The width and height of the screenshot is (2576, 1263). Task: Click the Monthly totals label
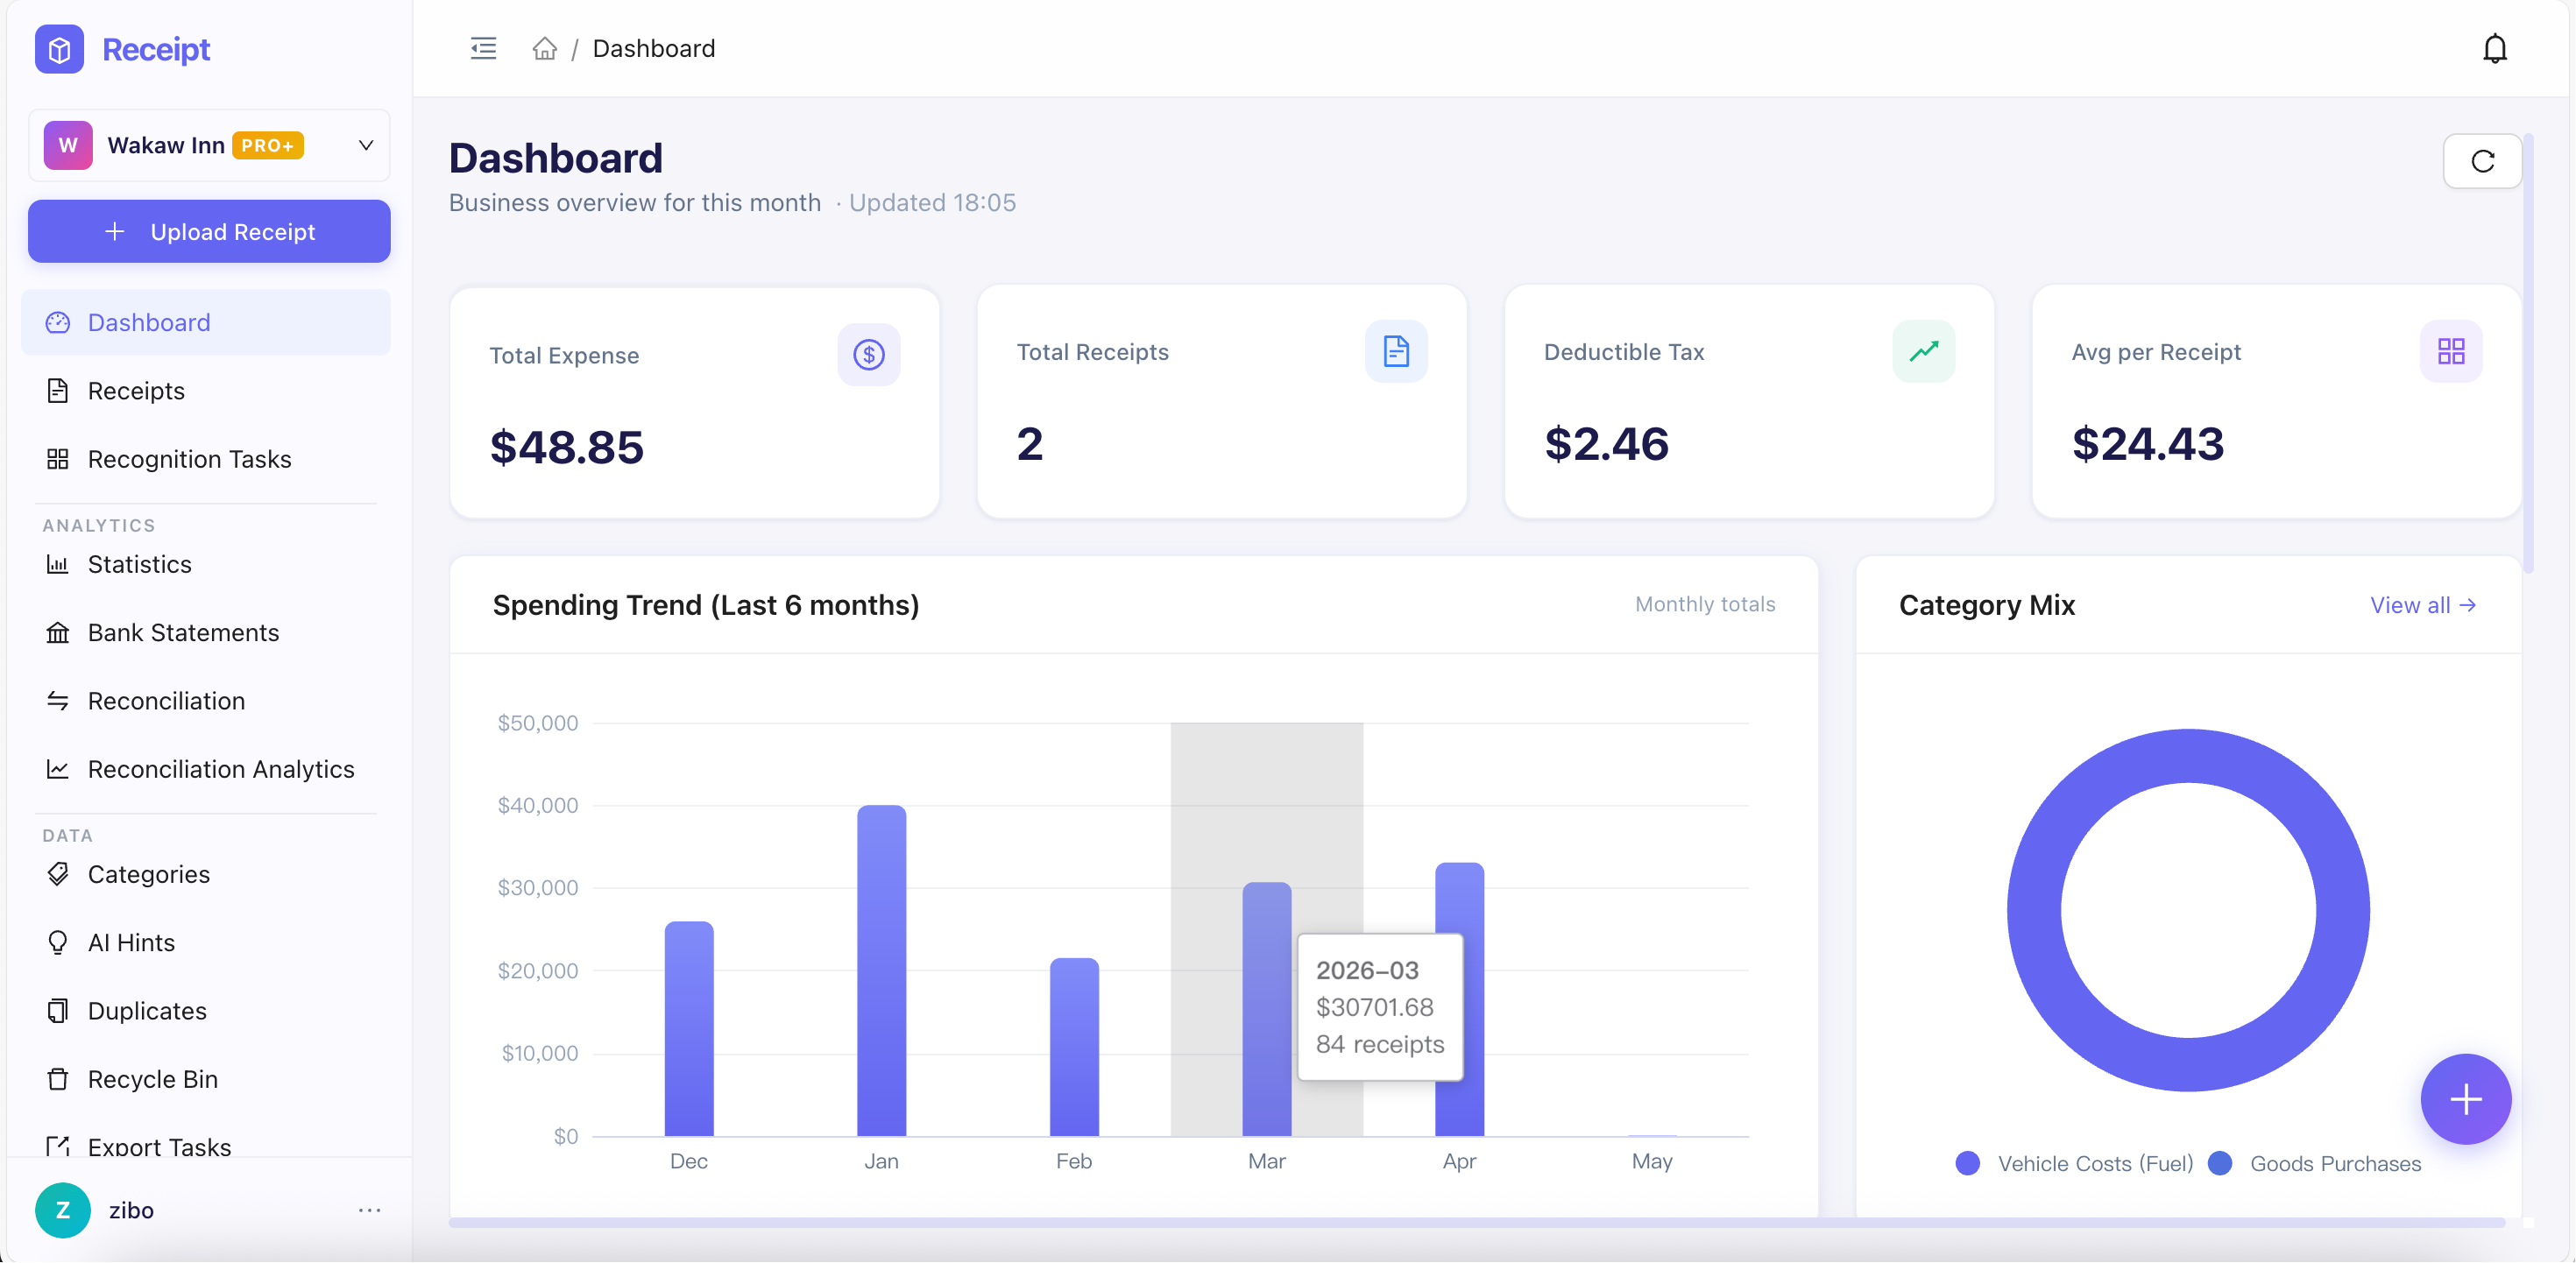tap(1705, 604)
